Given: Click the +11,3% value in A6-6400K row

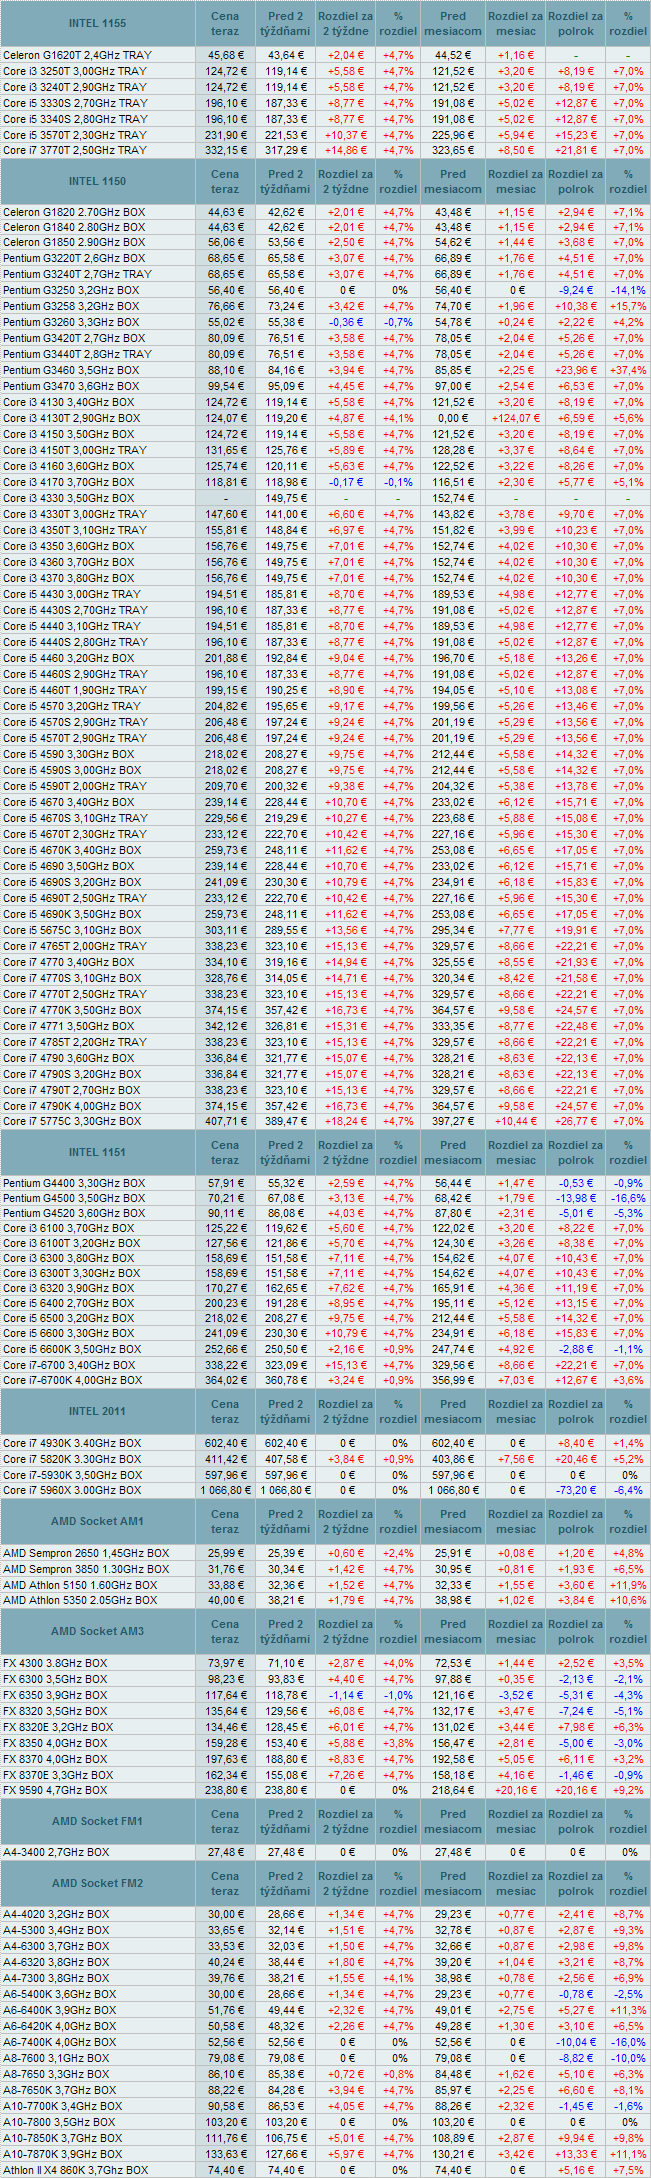Looking at the screenshot, I should (x=628, y=2010).
